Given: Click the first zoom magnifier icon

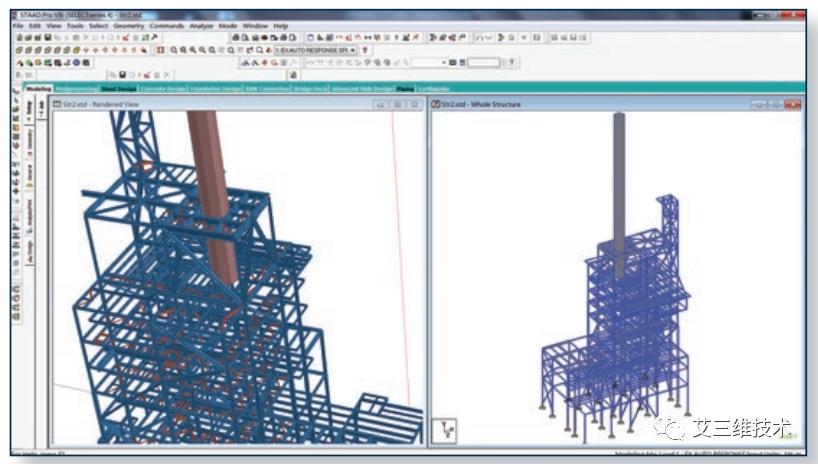Looking at the screenshot, I should [173, 49].
